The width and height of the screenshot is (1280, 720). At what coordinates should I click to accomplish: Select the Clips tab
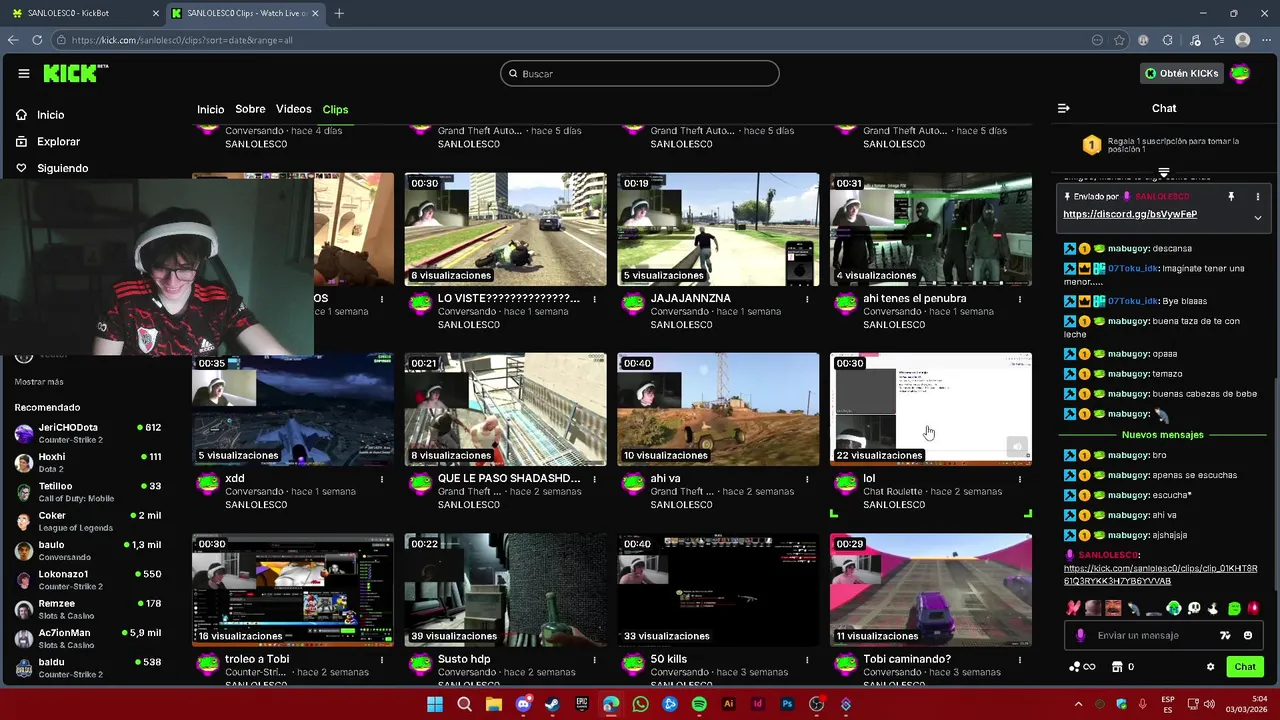[x=335, y=109]
